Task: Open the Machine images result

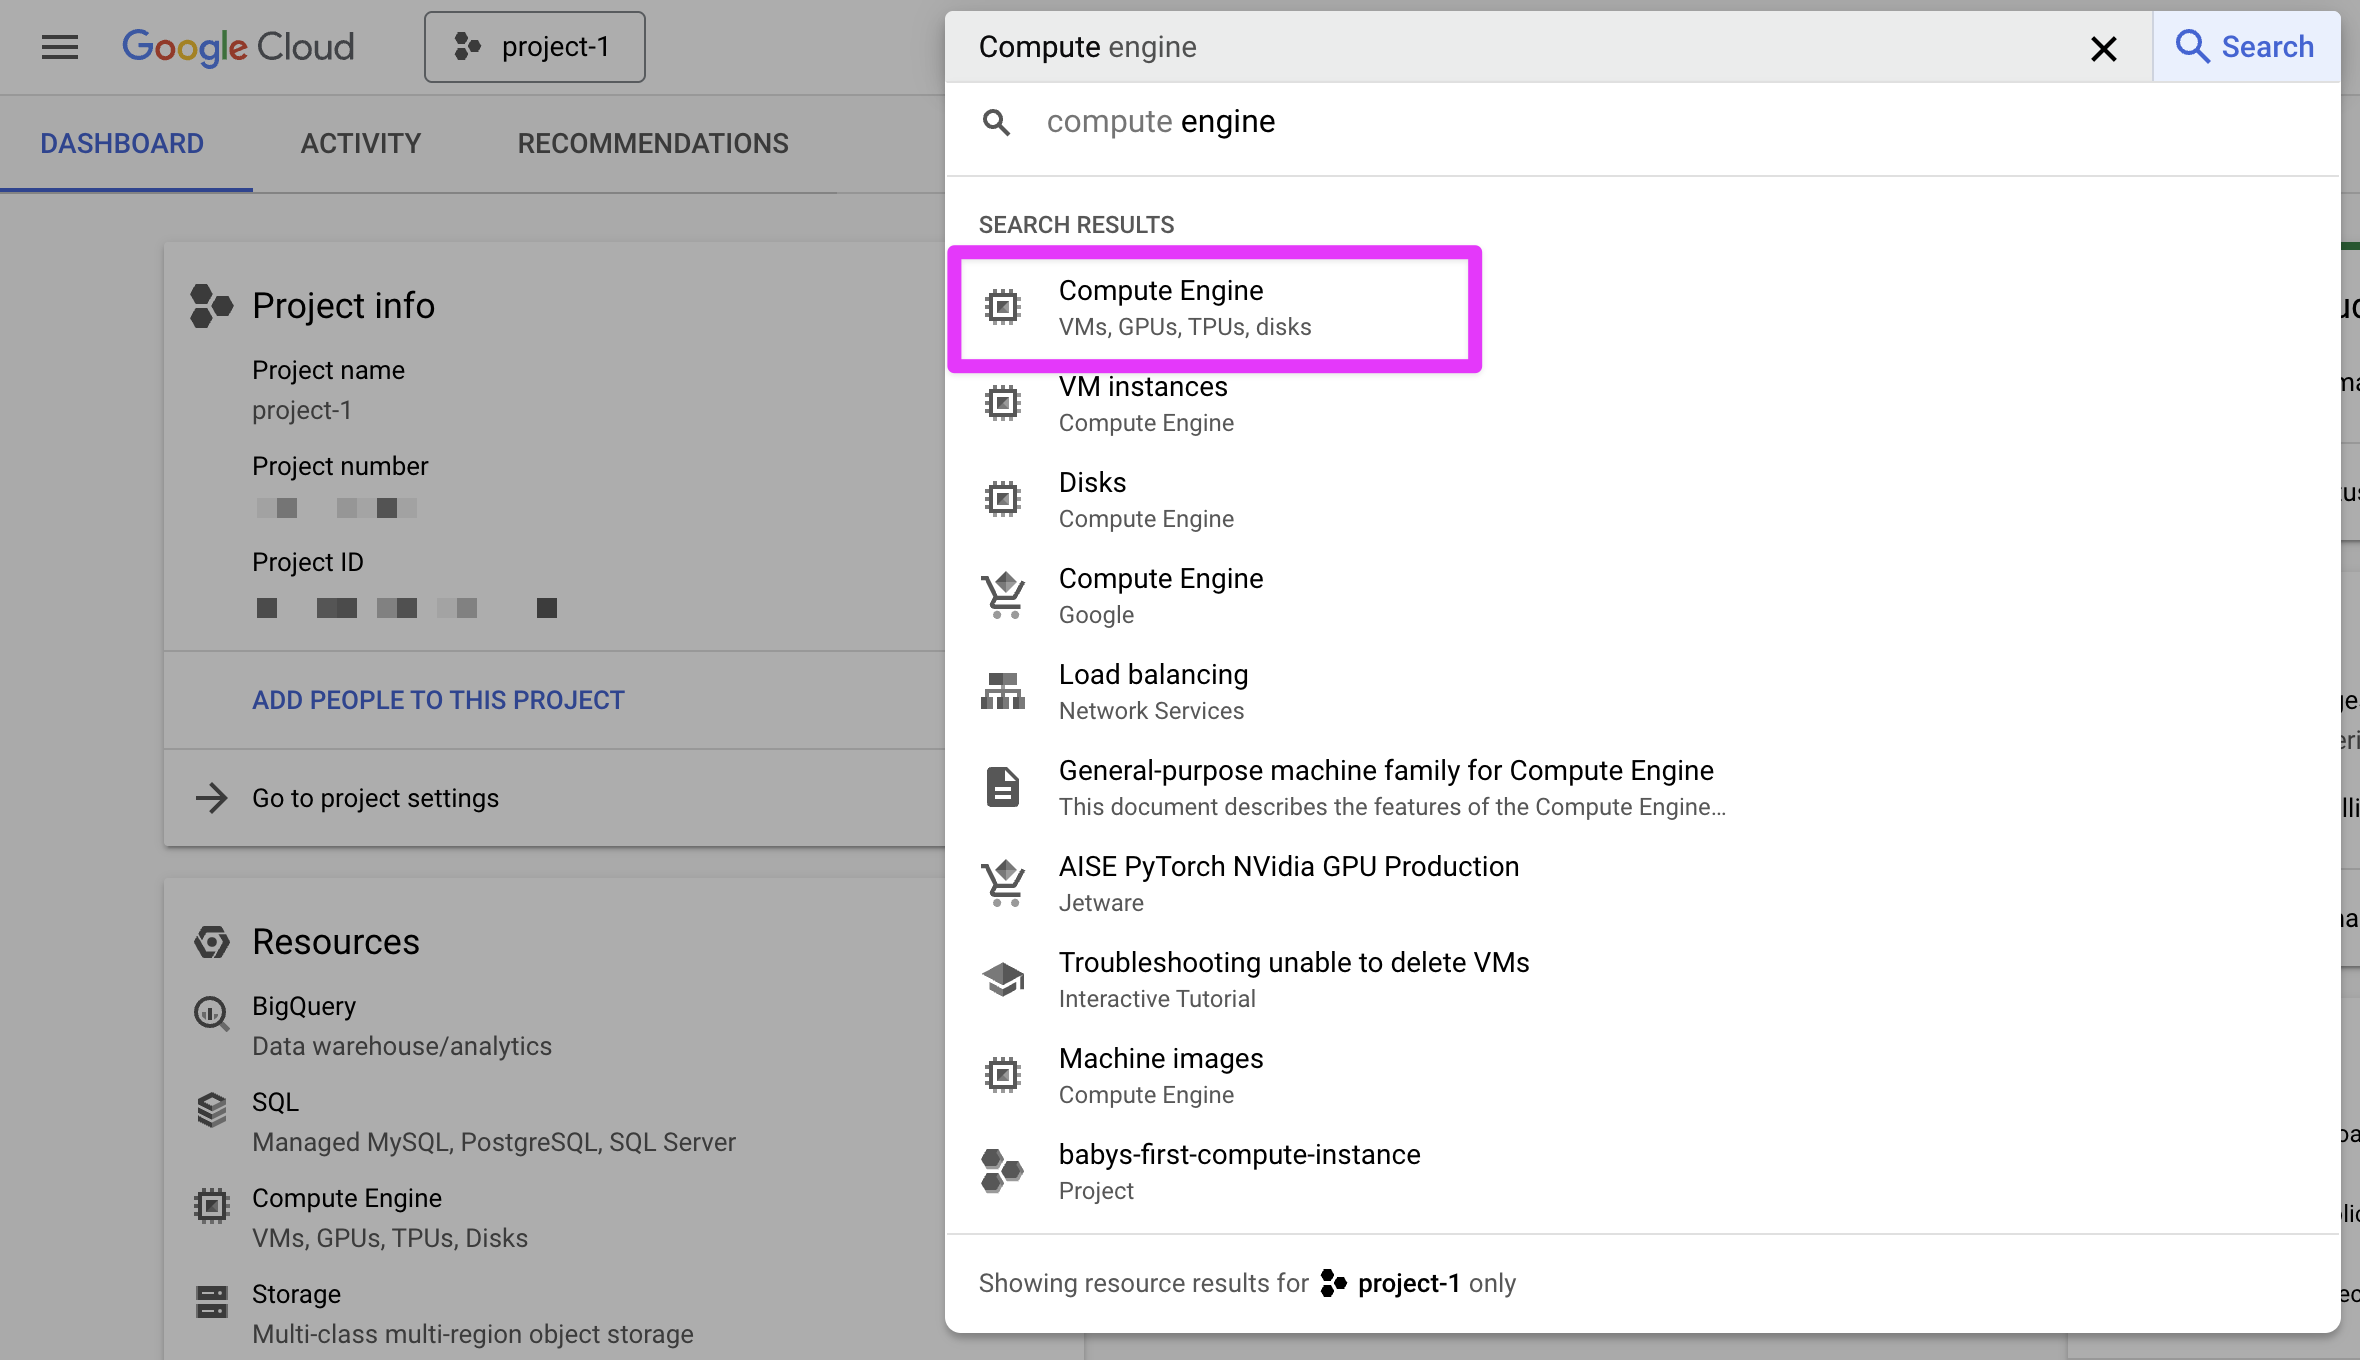Action: tap(1160, 1075)
